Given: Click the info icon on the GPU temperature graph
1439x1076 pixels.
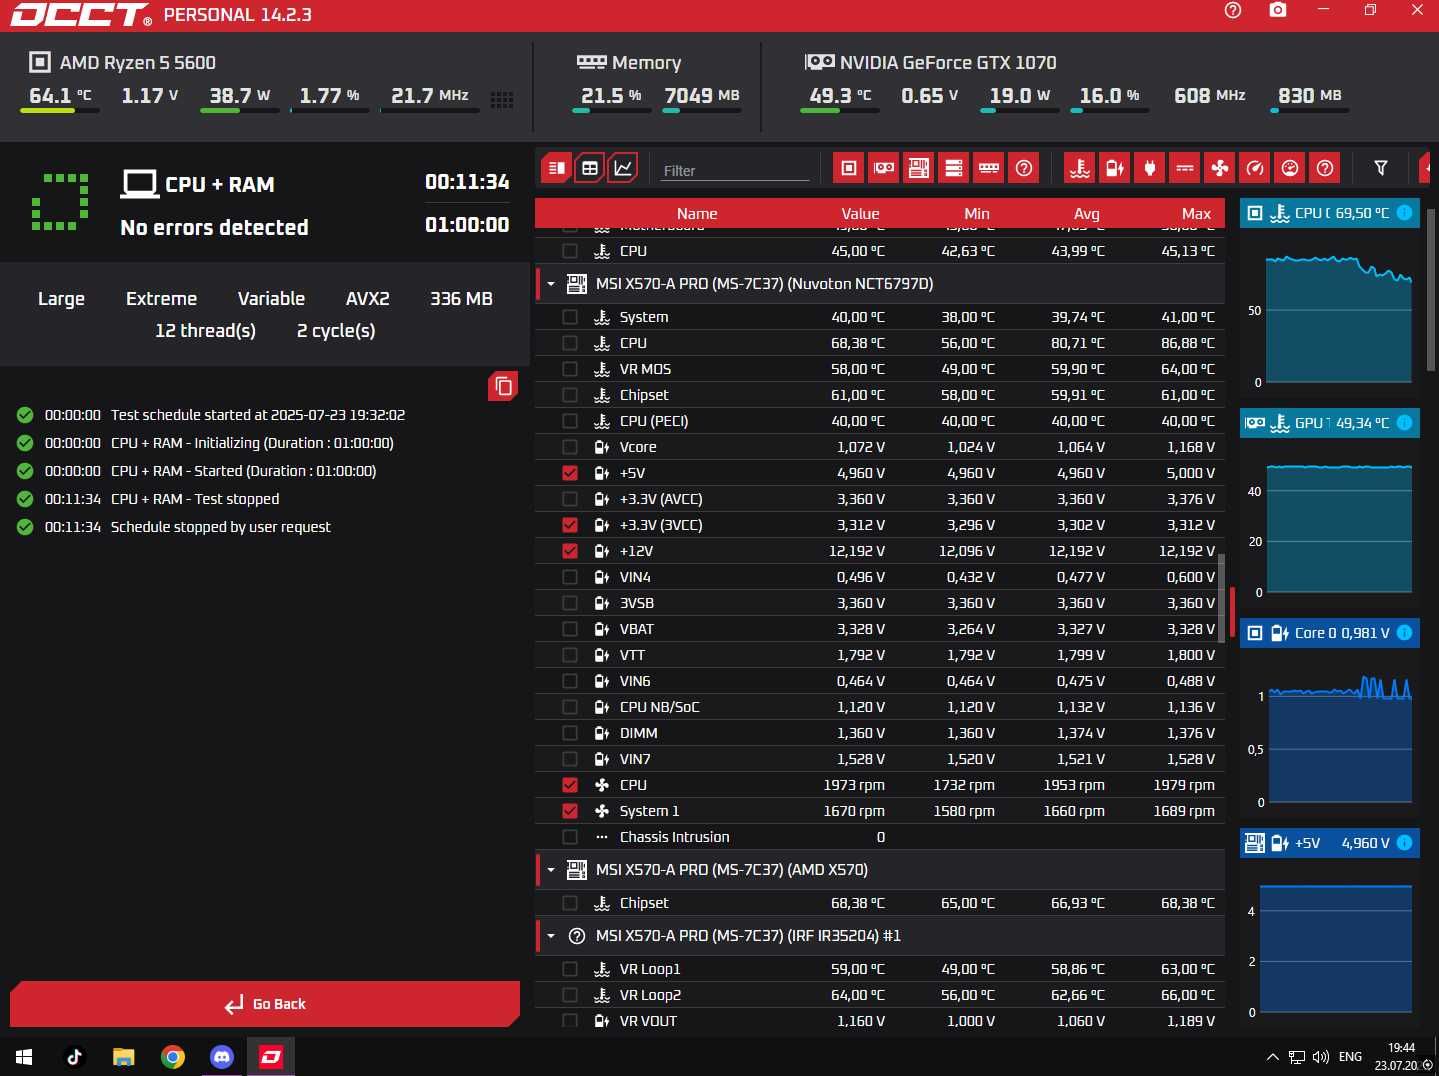Looking at the screenshot, I should 1404,423.
